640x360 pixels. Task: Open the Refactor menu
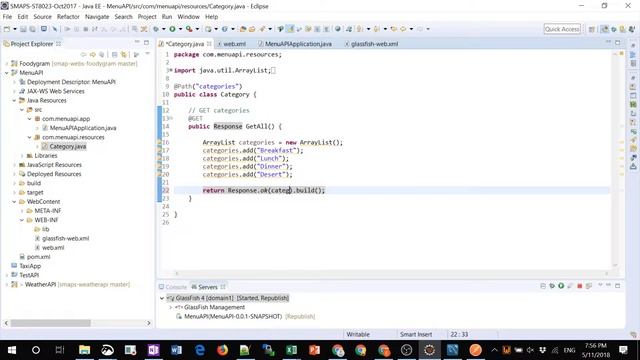point(68,17)
